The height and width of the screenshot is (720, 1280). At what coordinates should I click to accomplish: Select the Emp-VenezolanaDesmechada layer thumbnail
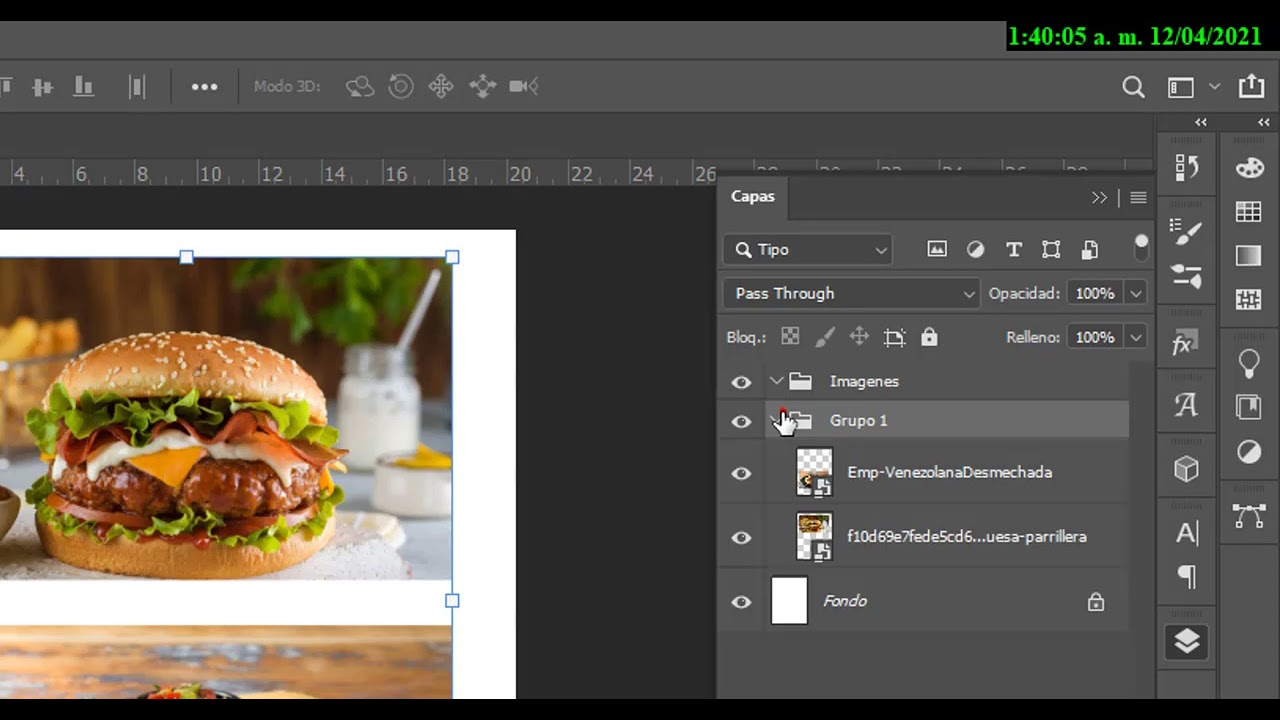[x=814, y=472]
